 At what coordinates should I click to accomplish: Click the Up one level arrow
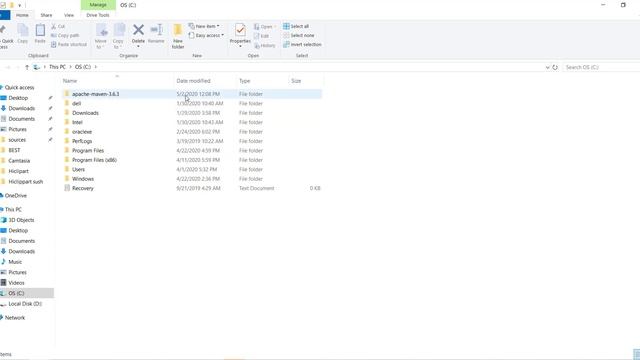tap(27, 67)
